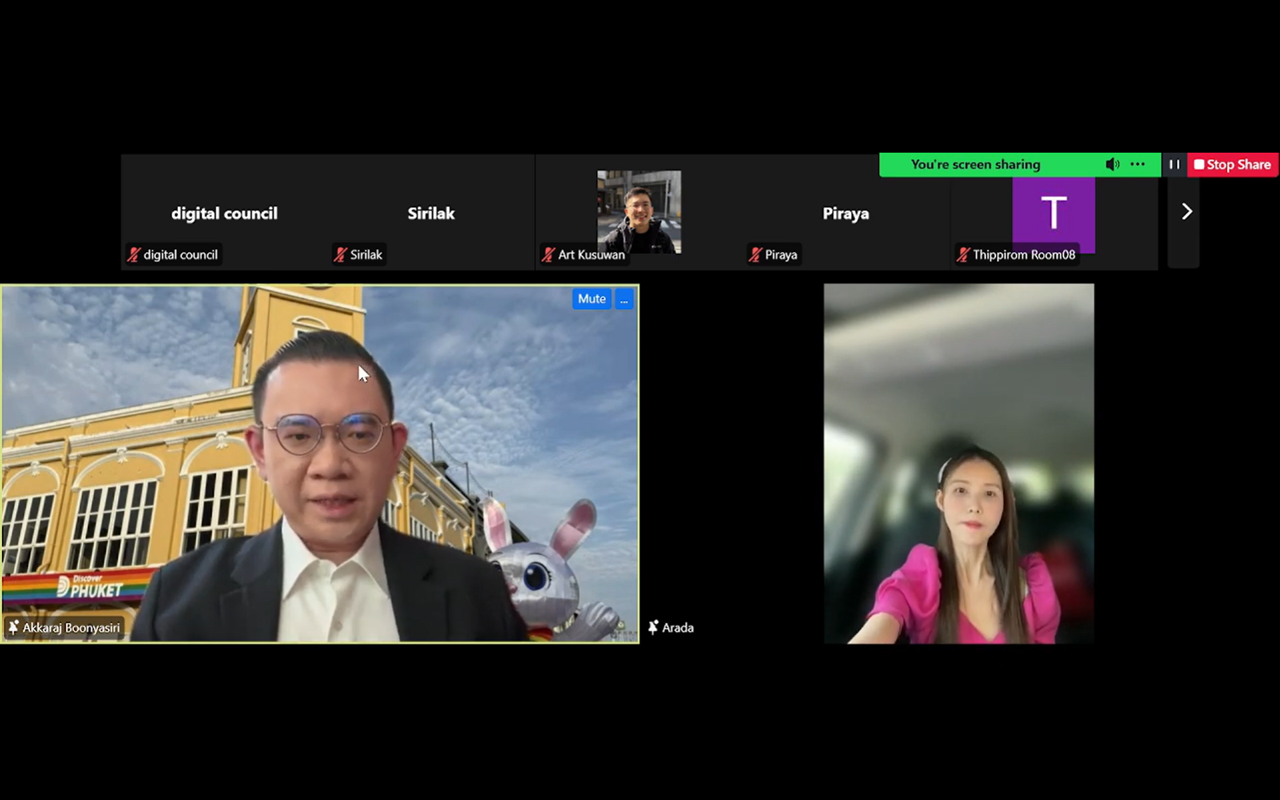Open more options on Akkaraj's video
This screenshot has width=1280, height=800.
(624, 299)
